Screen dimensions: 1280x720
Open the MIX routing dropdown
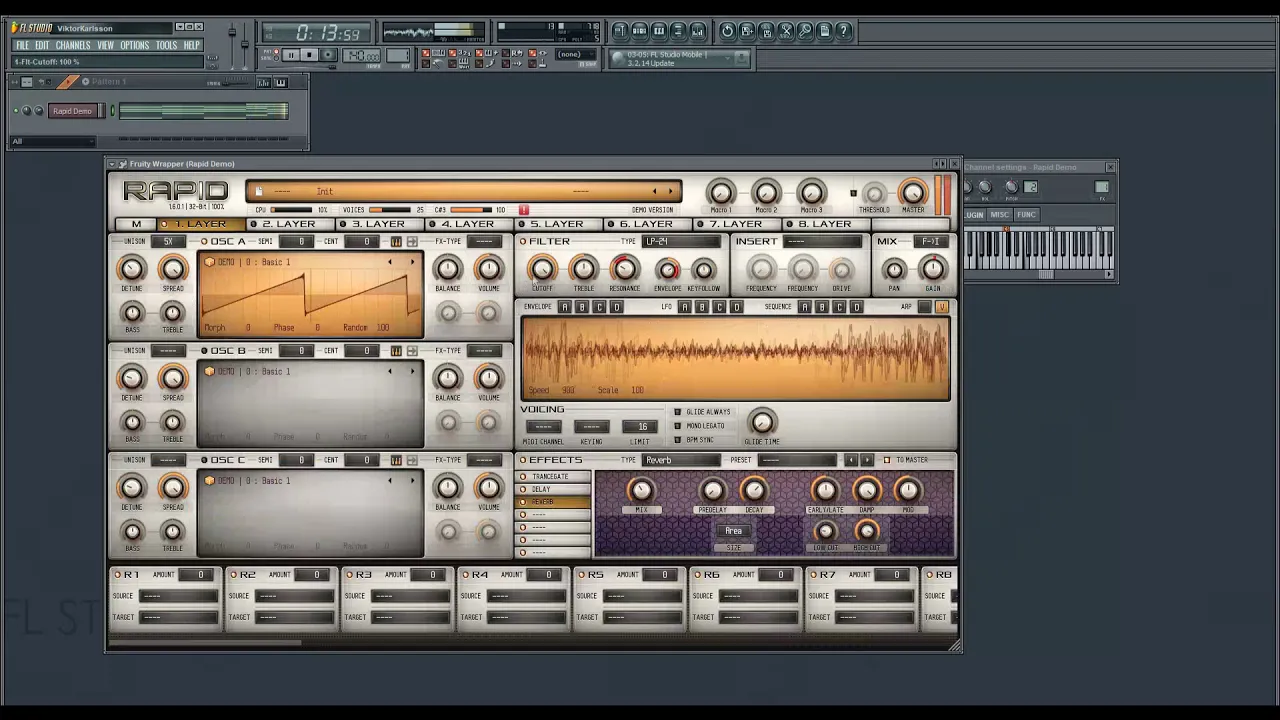931,242
